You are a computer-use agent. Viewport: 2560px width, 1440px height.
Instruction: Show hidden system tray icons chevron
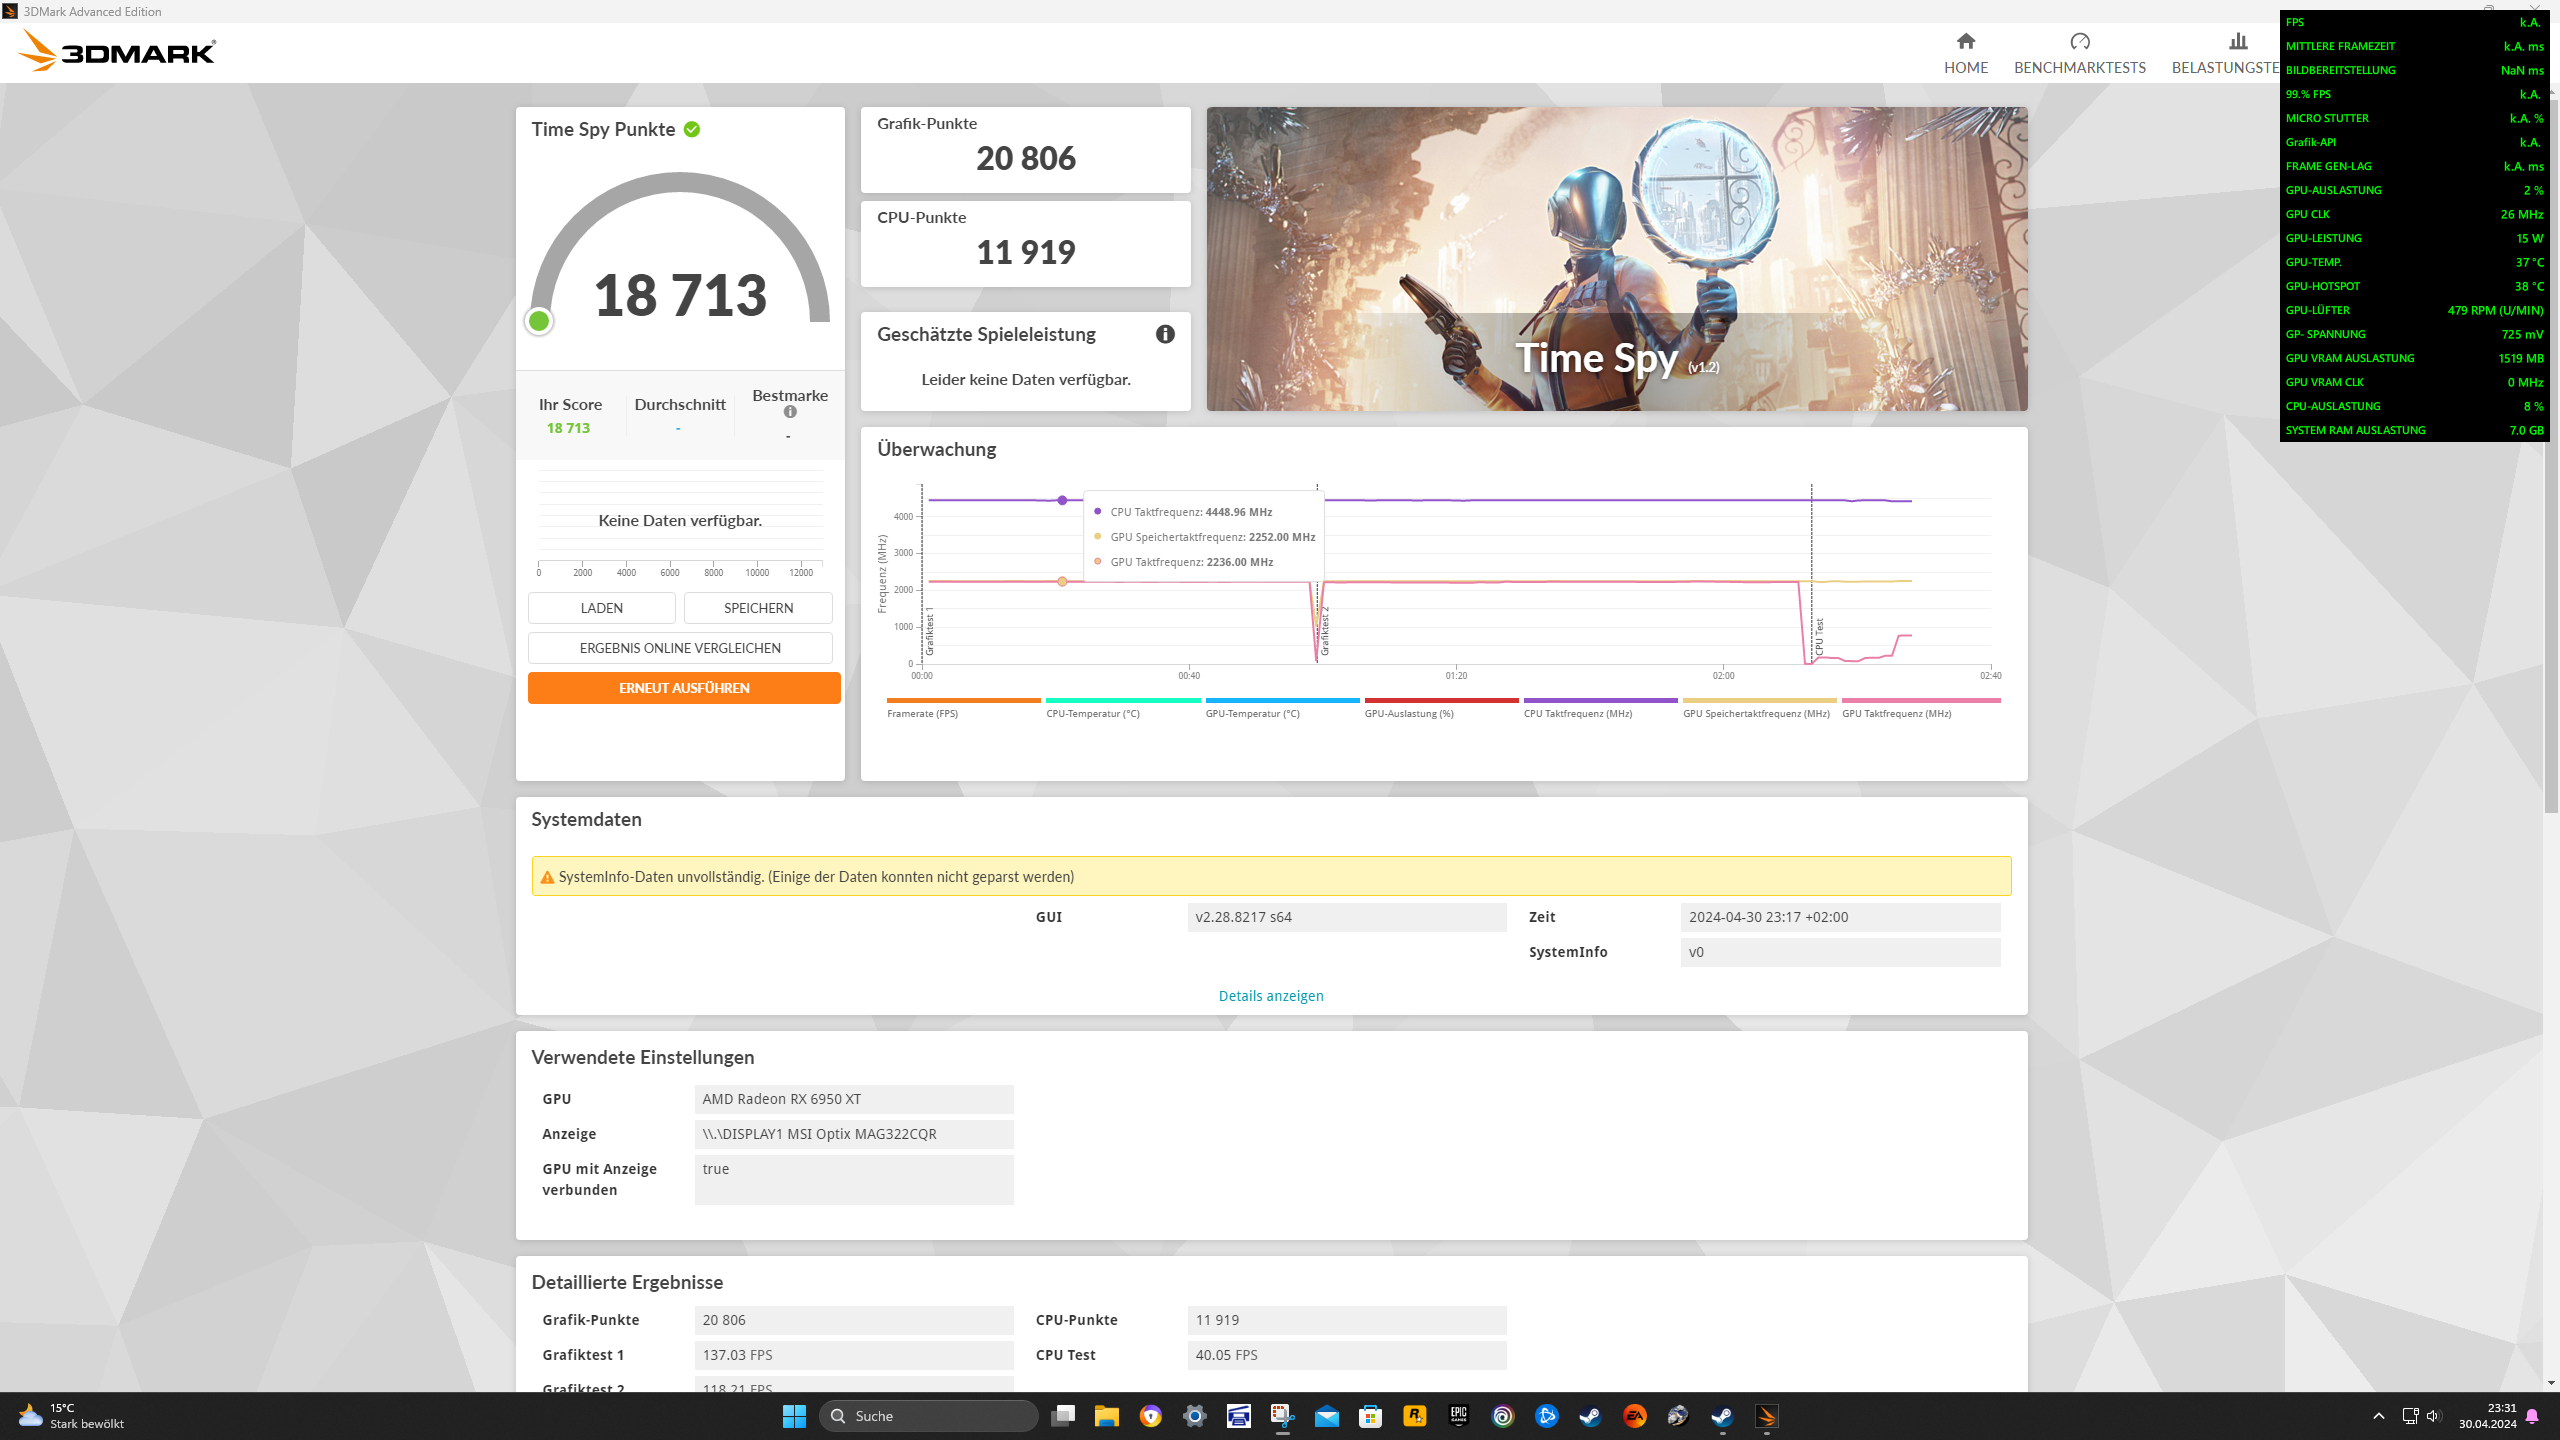(x=2378, y=1416)
